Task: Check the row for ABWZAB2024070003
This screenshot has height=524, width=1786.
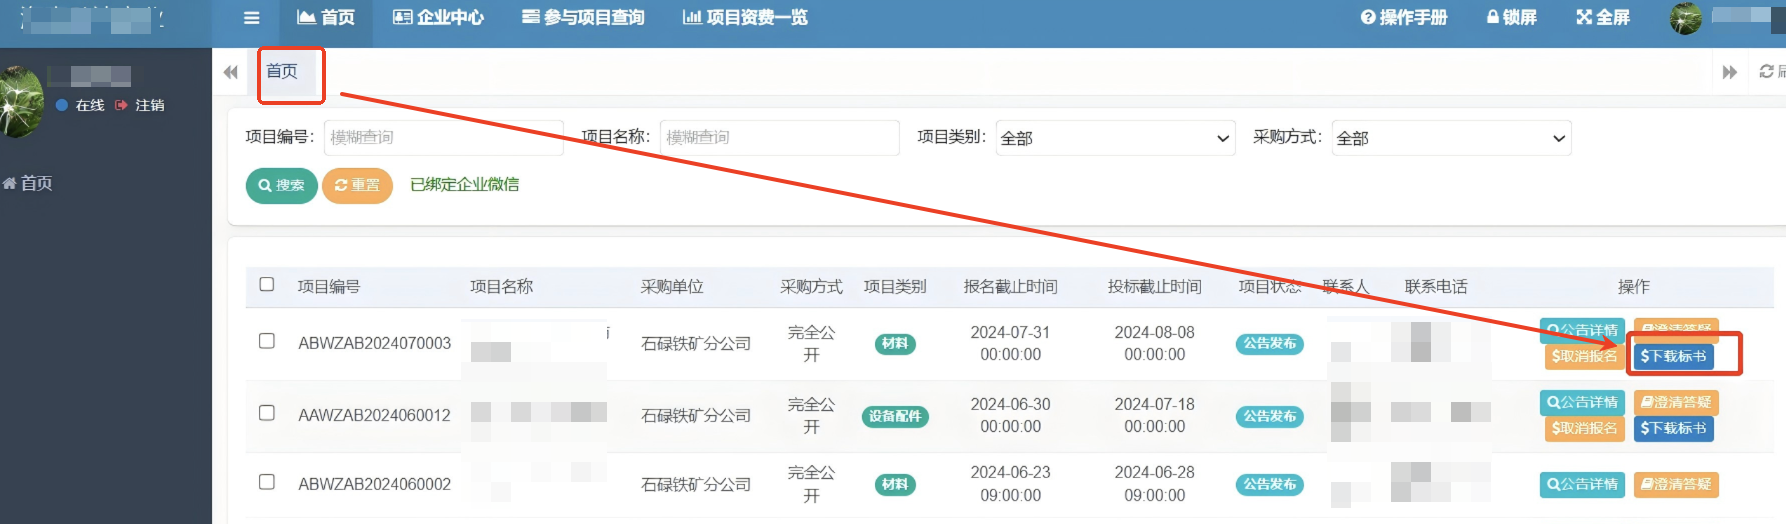Action: pyautogui.click(x=267, y=341)
